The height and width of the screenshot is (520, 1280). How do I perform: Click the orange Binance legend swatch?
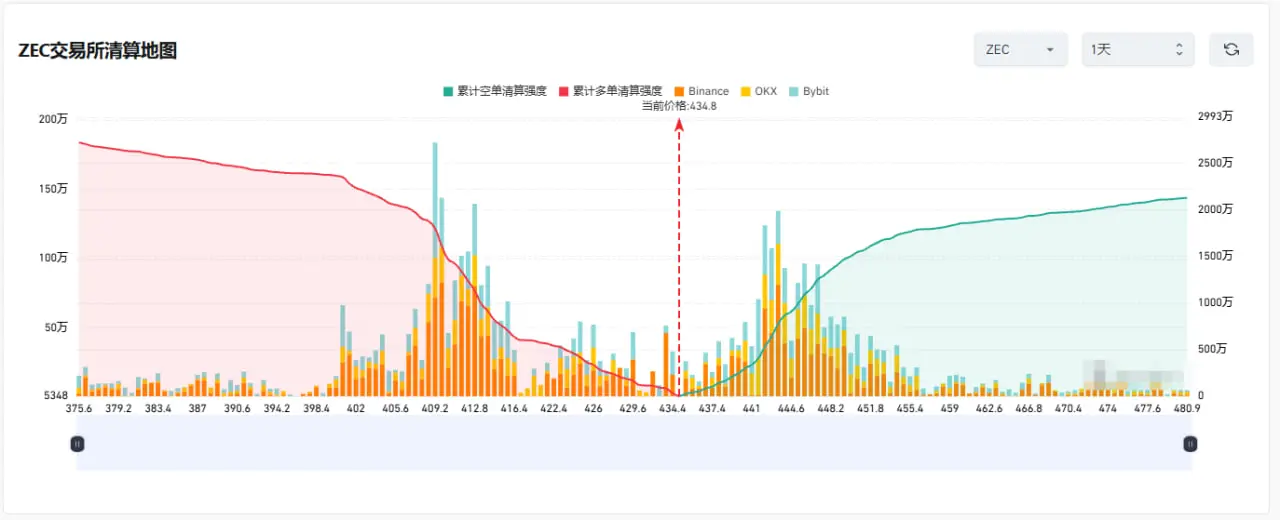[x=679, y=91]
